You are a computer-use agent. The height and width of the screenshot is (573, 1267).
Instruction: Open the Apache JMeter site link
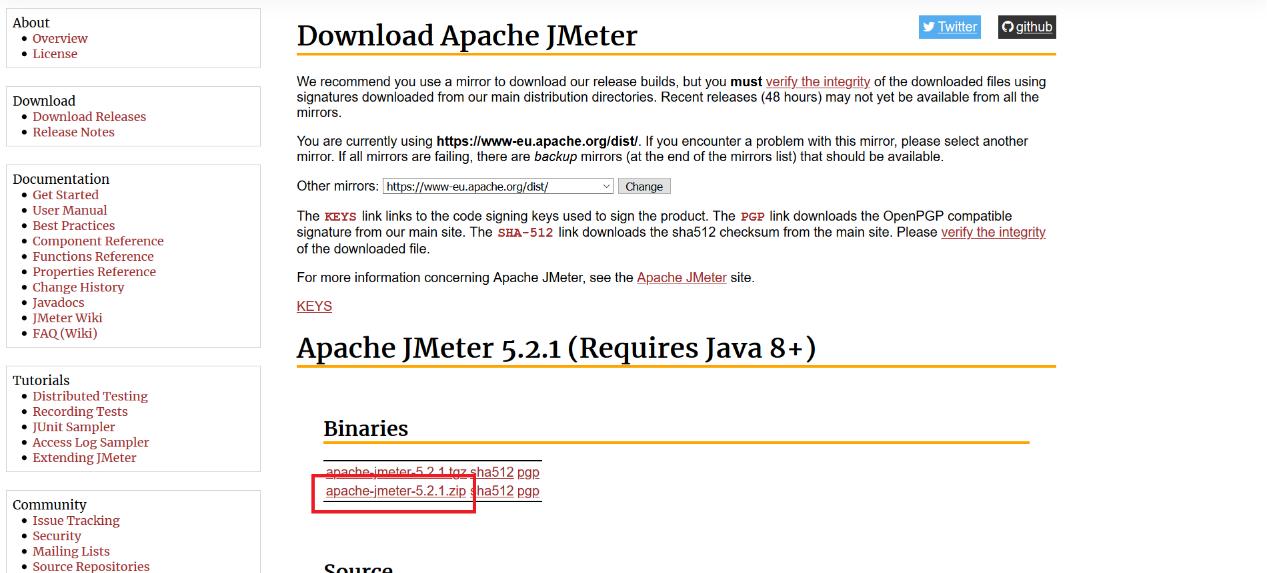point(682,277)
